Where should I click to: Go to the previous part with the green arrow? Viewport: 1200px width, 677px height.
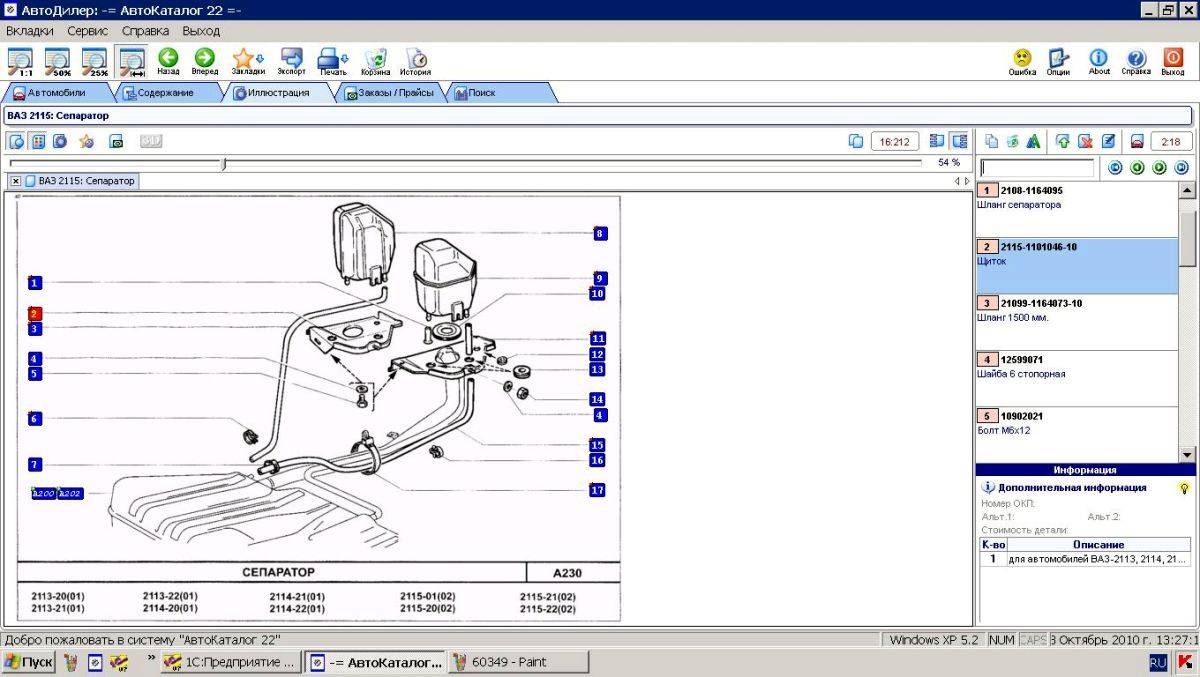[x=1137, y=168]
